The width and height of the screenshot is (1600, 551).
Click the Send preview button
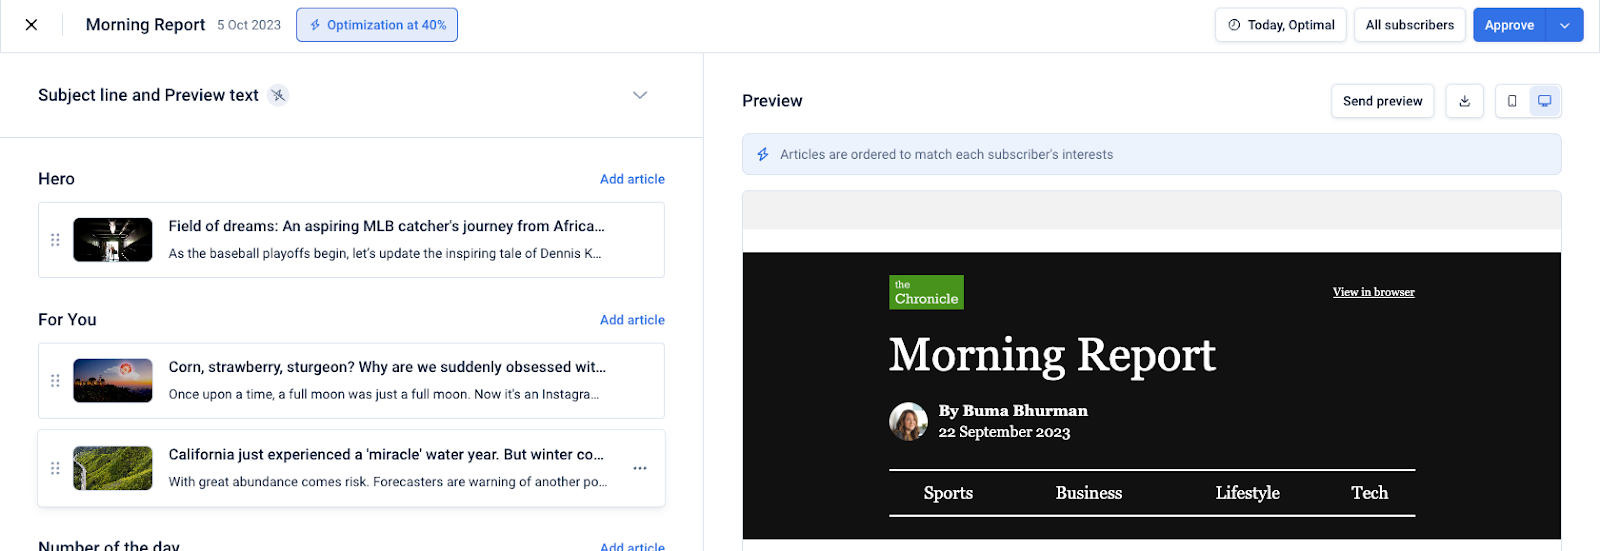(x=1382, y=101)
